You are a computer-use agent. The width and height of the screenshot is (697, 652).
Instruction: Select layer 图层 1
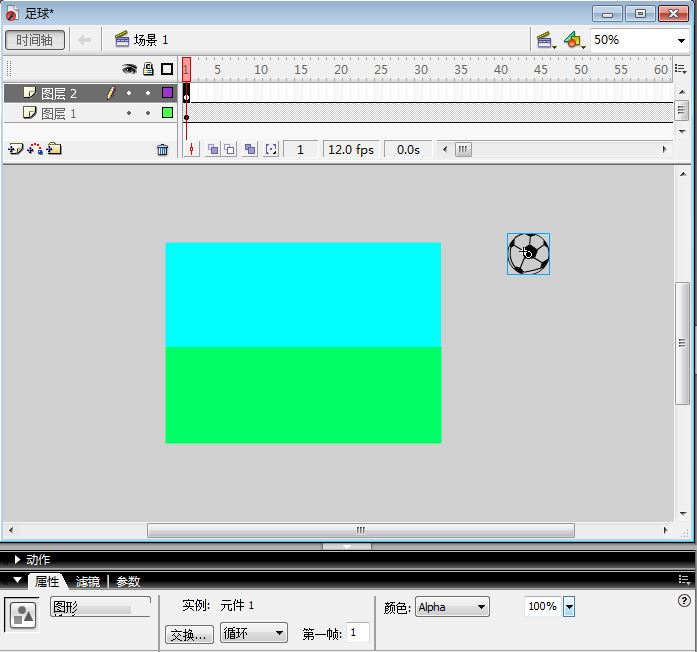point(59,113)
